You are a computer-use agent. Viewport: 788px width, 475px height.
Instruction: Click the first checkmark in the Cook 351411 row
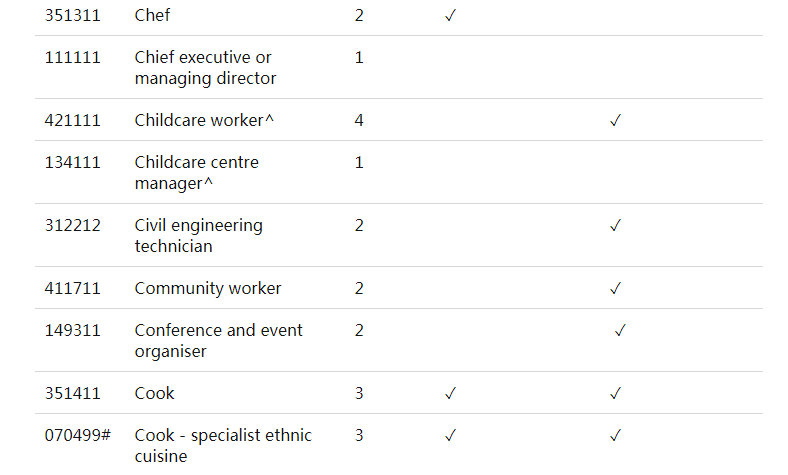[x=450, y=393]
